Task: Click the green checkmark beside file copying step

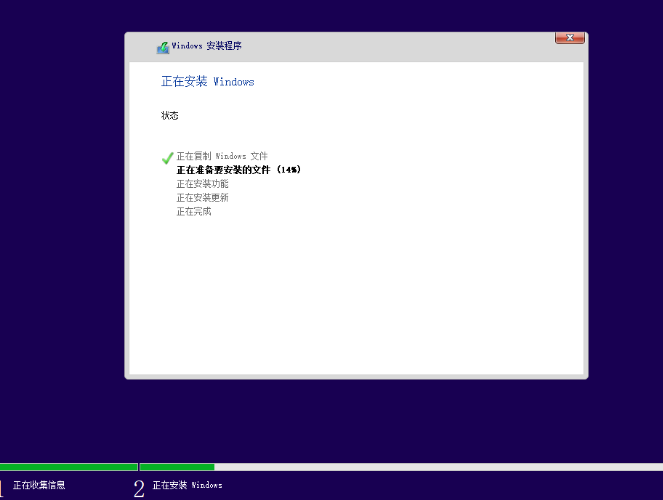Action: tap(167, 157)
